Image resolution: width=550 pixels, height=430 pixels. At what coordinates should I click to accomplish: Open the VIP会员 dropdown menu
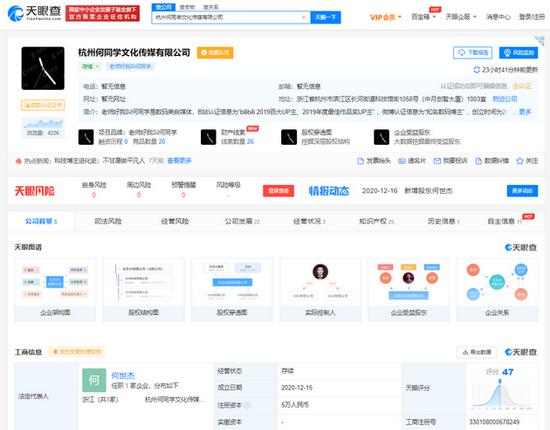point(386,17)
